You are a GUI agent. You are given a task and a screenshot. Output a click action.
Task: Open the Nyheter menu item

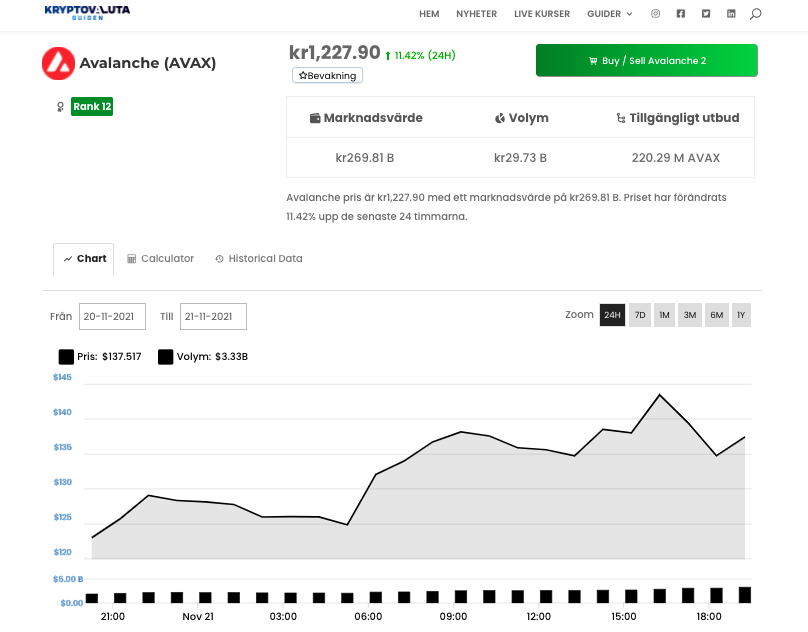476,14
